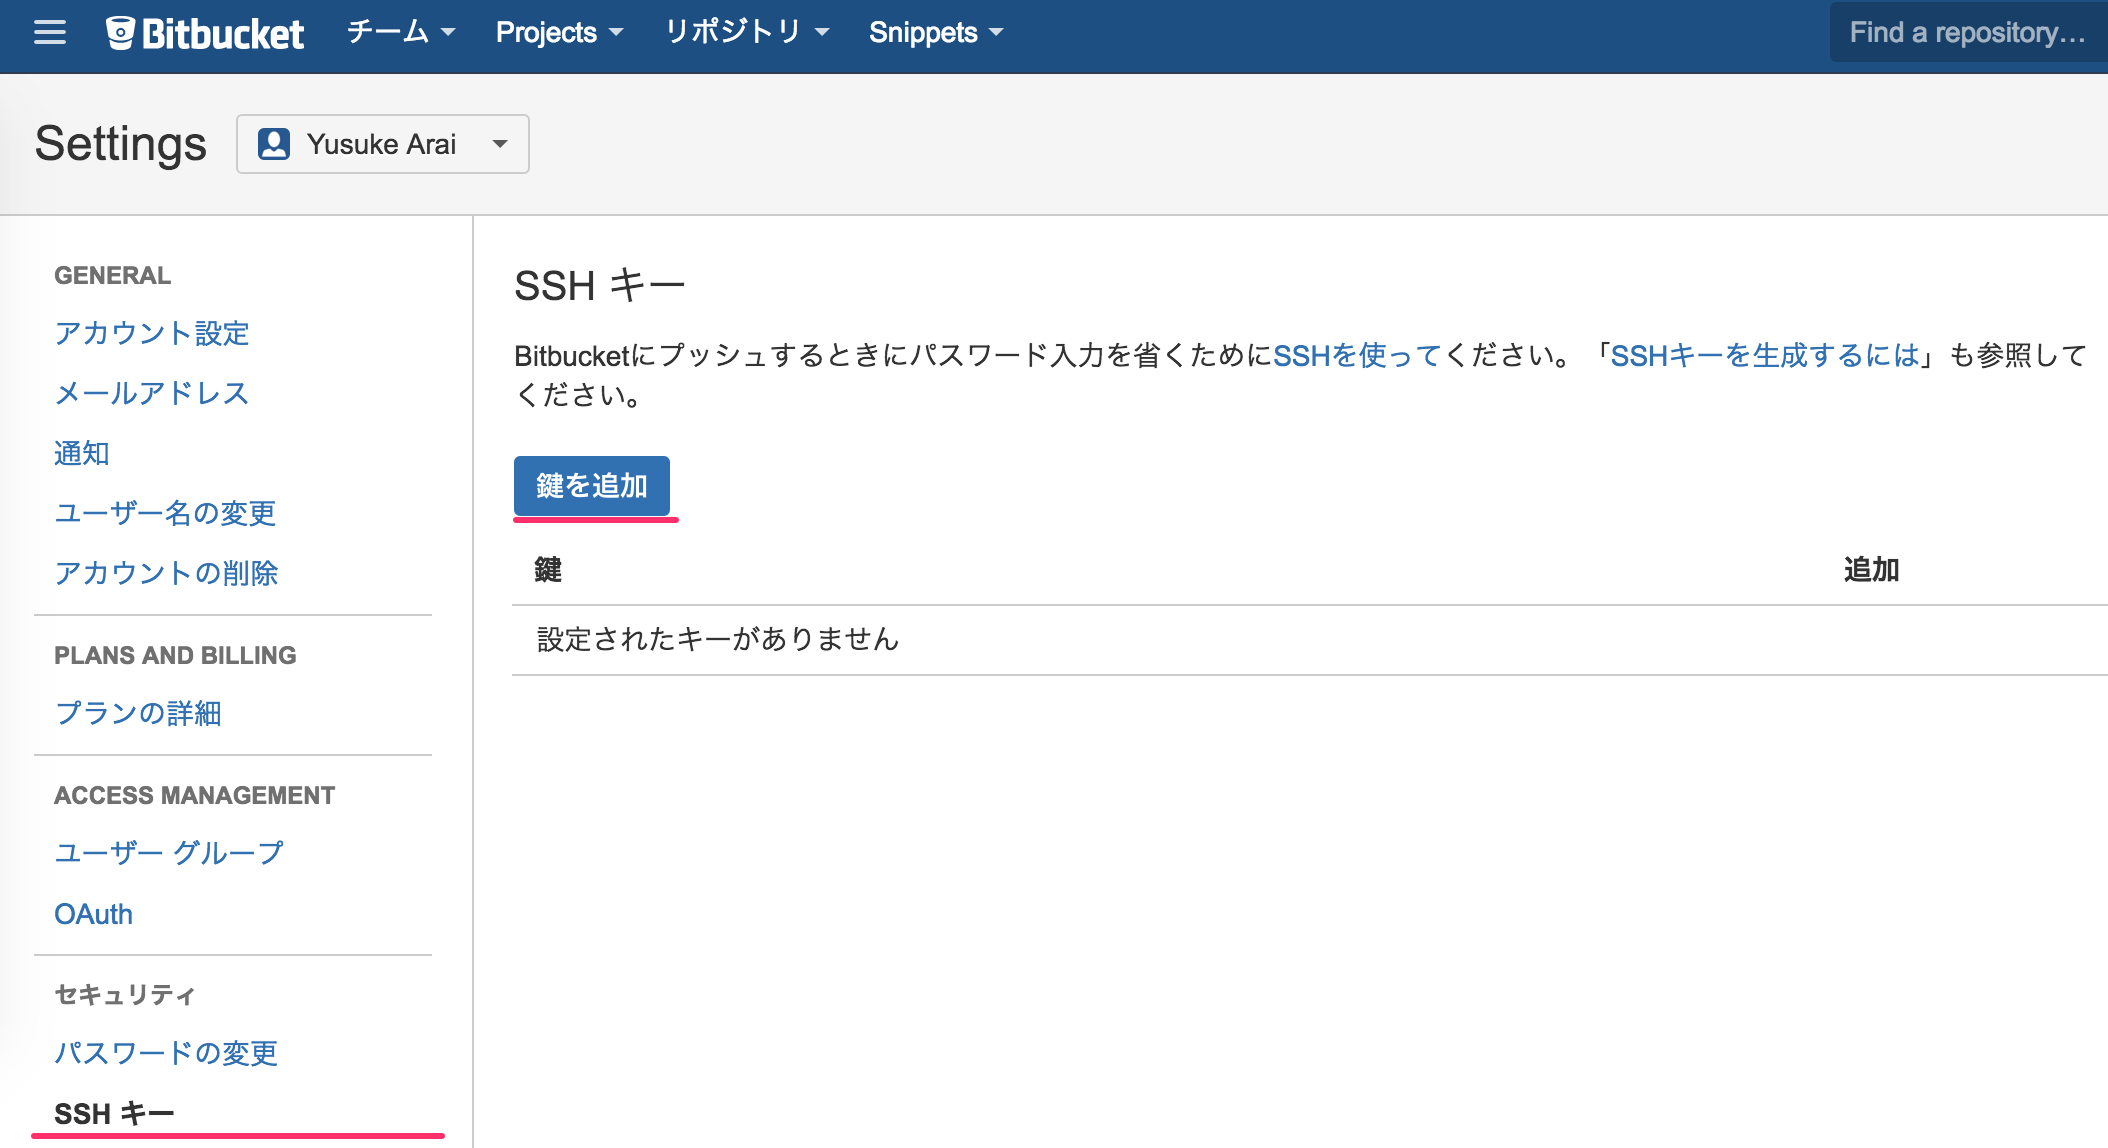Click the Settings page title

(121, 144)
